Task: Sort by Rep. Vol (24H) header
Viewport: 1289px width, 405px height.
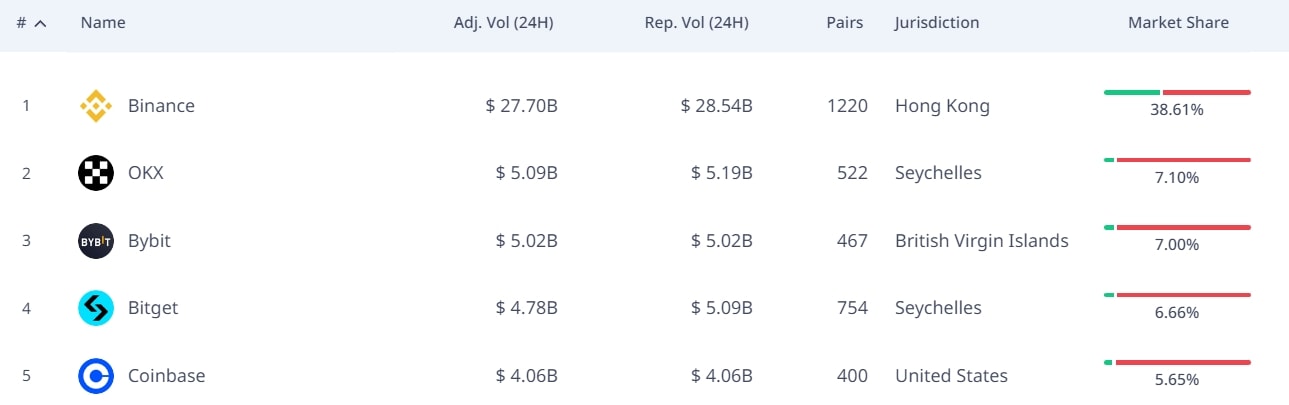Action: (x=696, y=23)
